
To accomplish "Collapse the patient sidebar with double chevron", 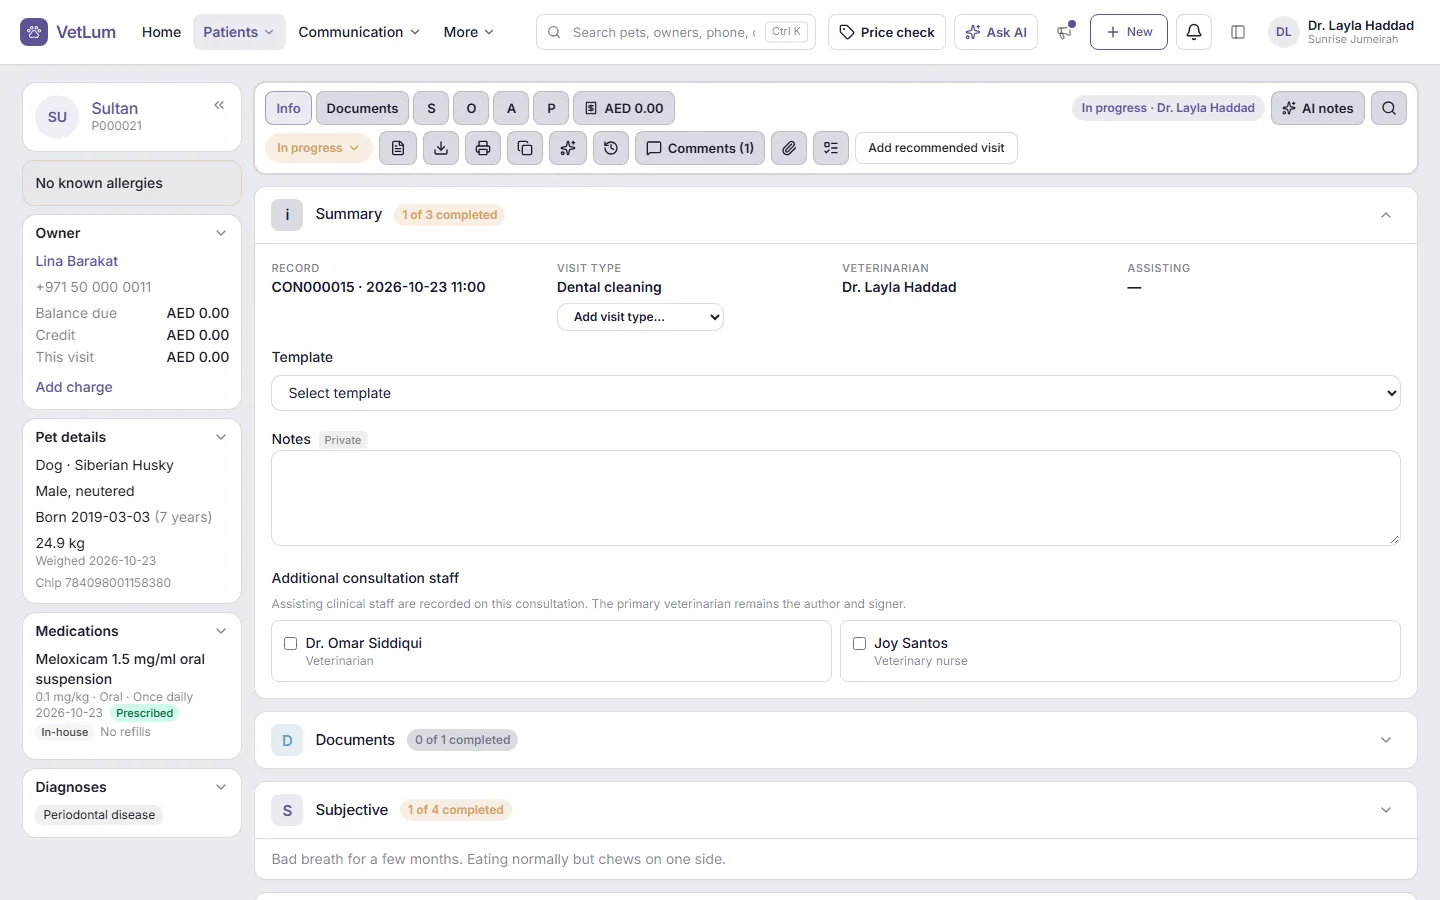I will pos(219,105).
